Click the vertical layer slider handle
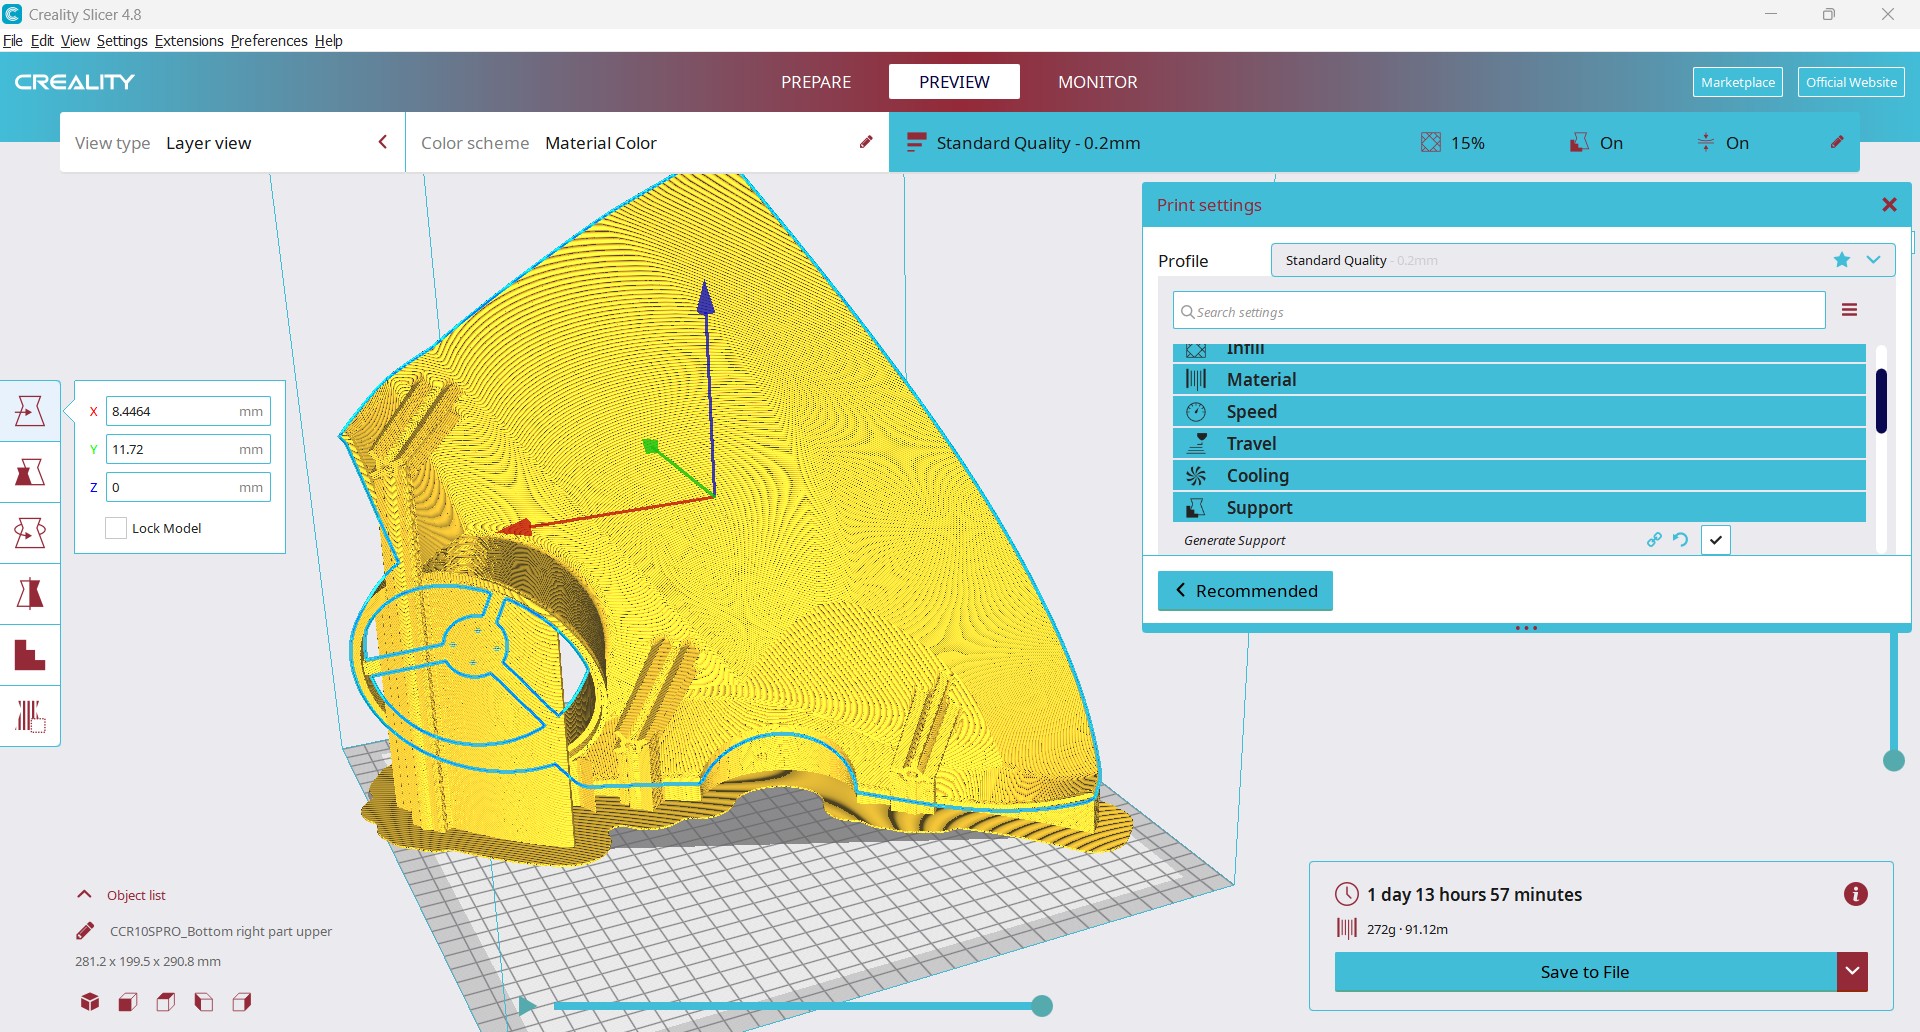1920x1032 pixels. click(1893, 760)
